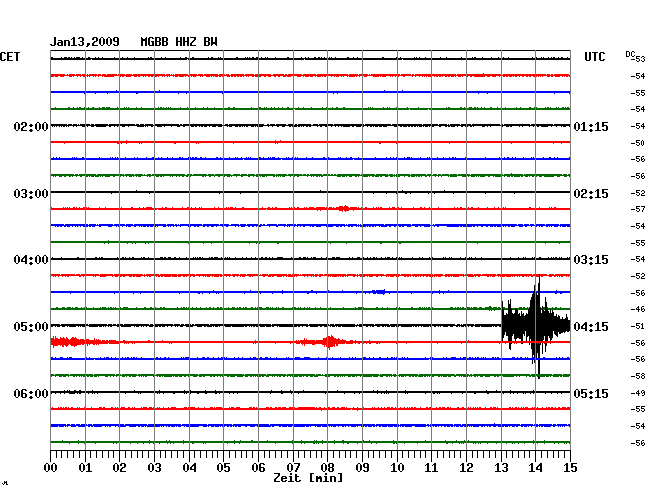Click the "UTC" timezone header
This screenshot has width=650, height=494.
click(x=594, y=57)
